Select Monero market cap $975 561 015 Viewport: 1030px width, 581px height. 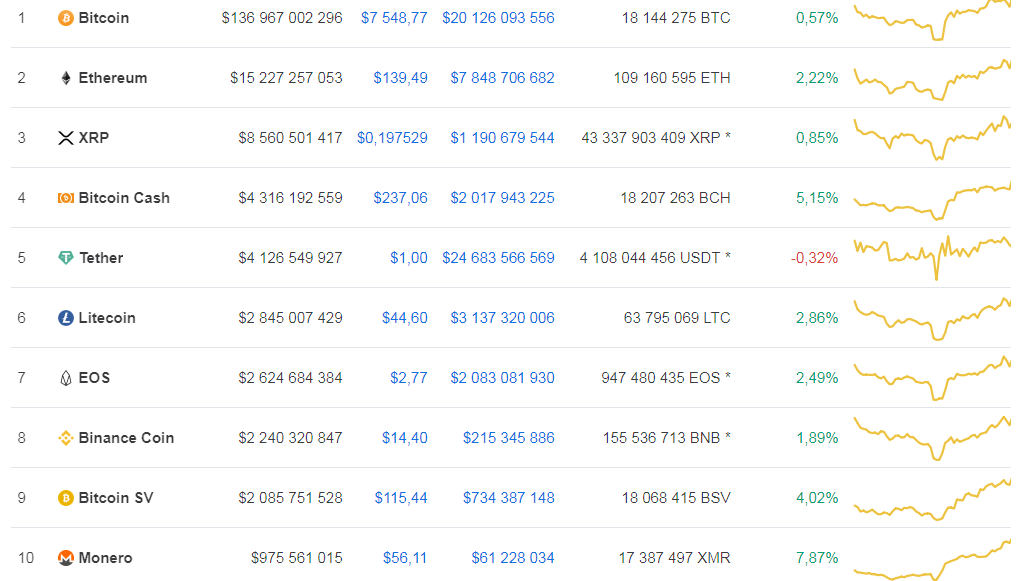[x=297, y=558]
